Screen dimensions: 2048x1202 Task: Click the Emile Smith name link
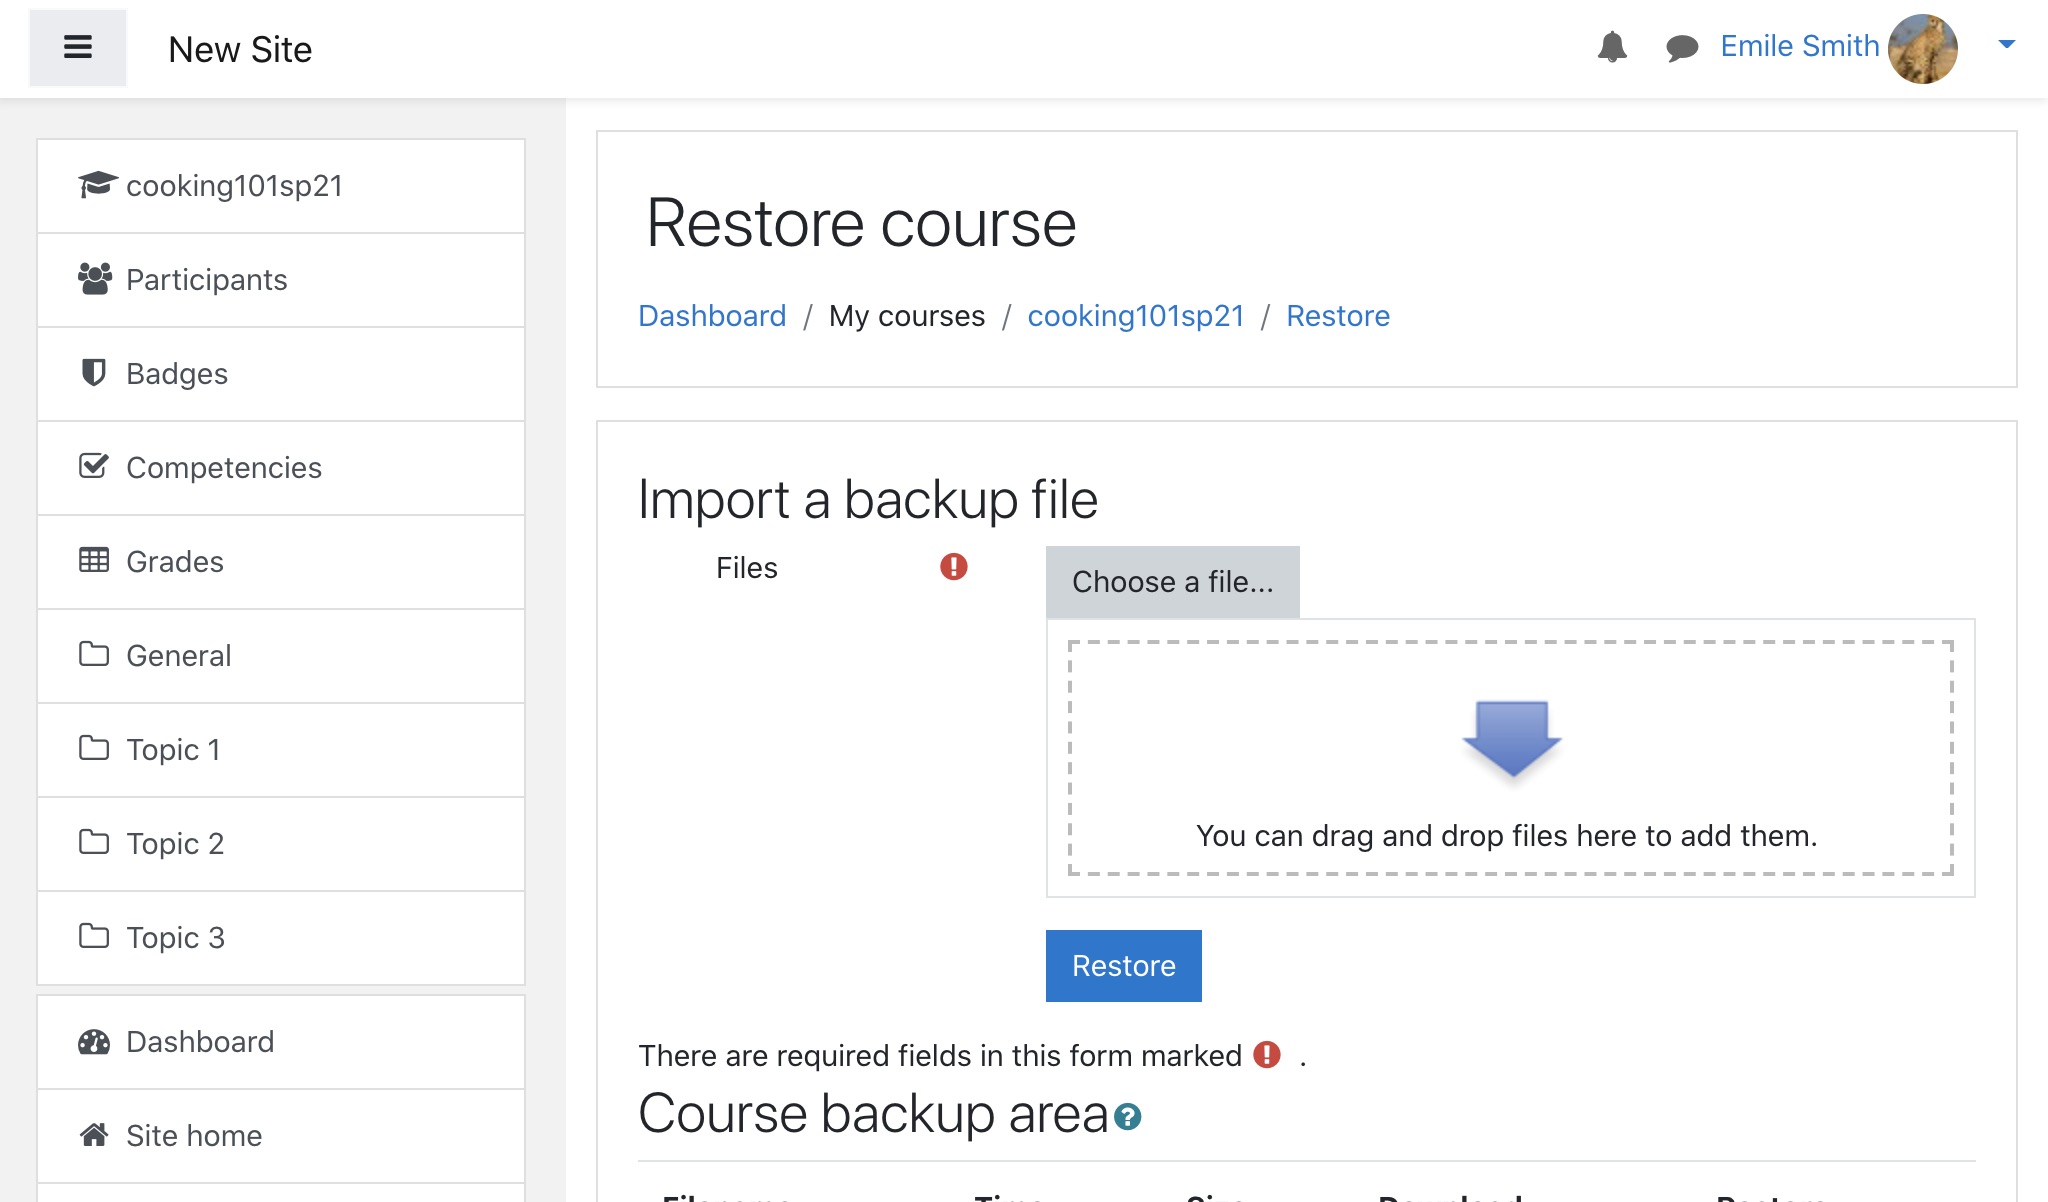pyautogui.click(x=1799, y=46)
